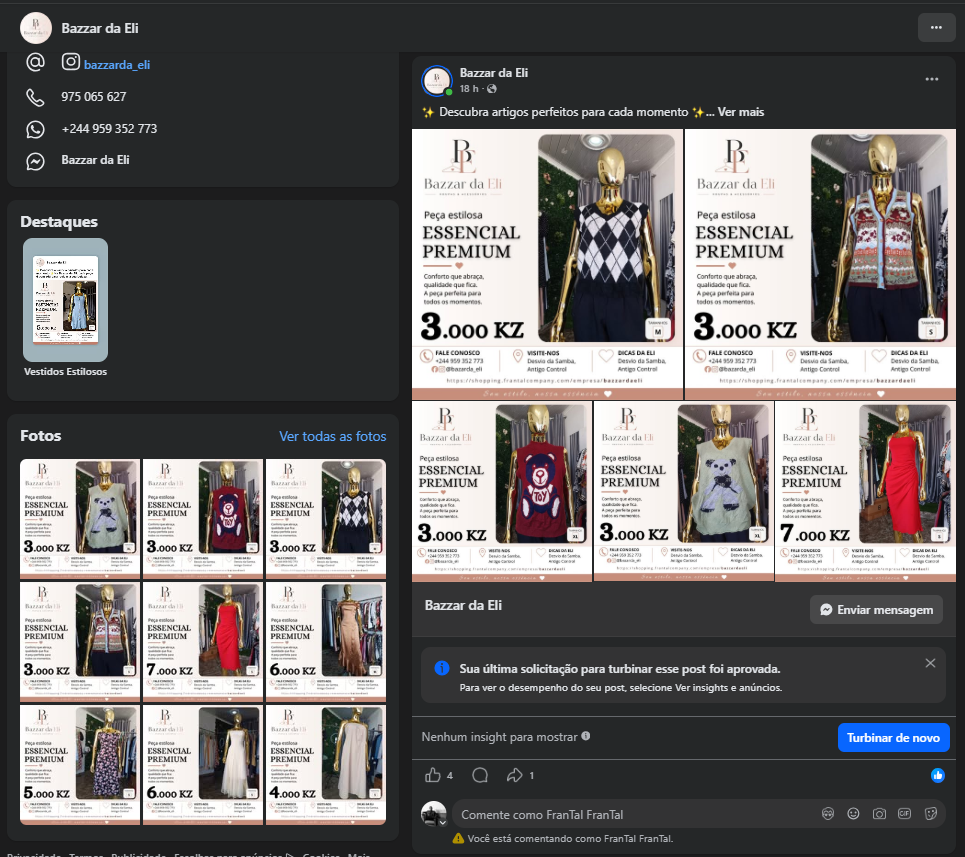Open post image with green teddy bear vest
Viewport: 965px width, 857px height.
[684, 491]
